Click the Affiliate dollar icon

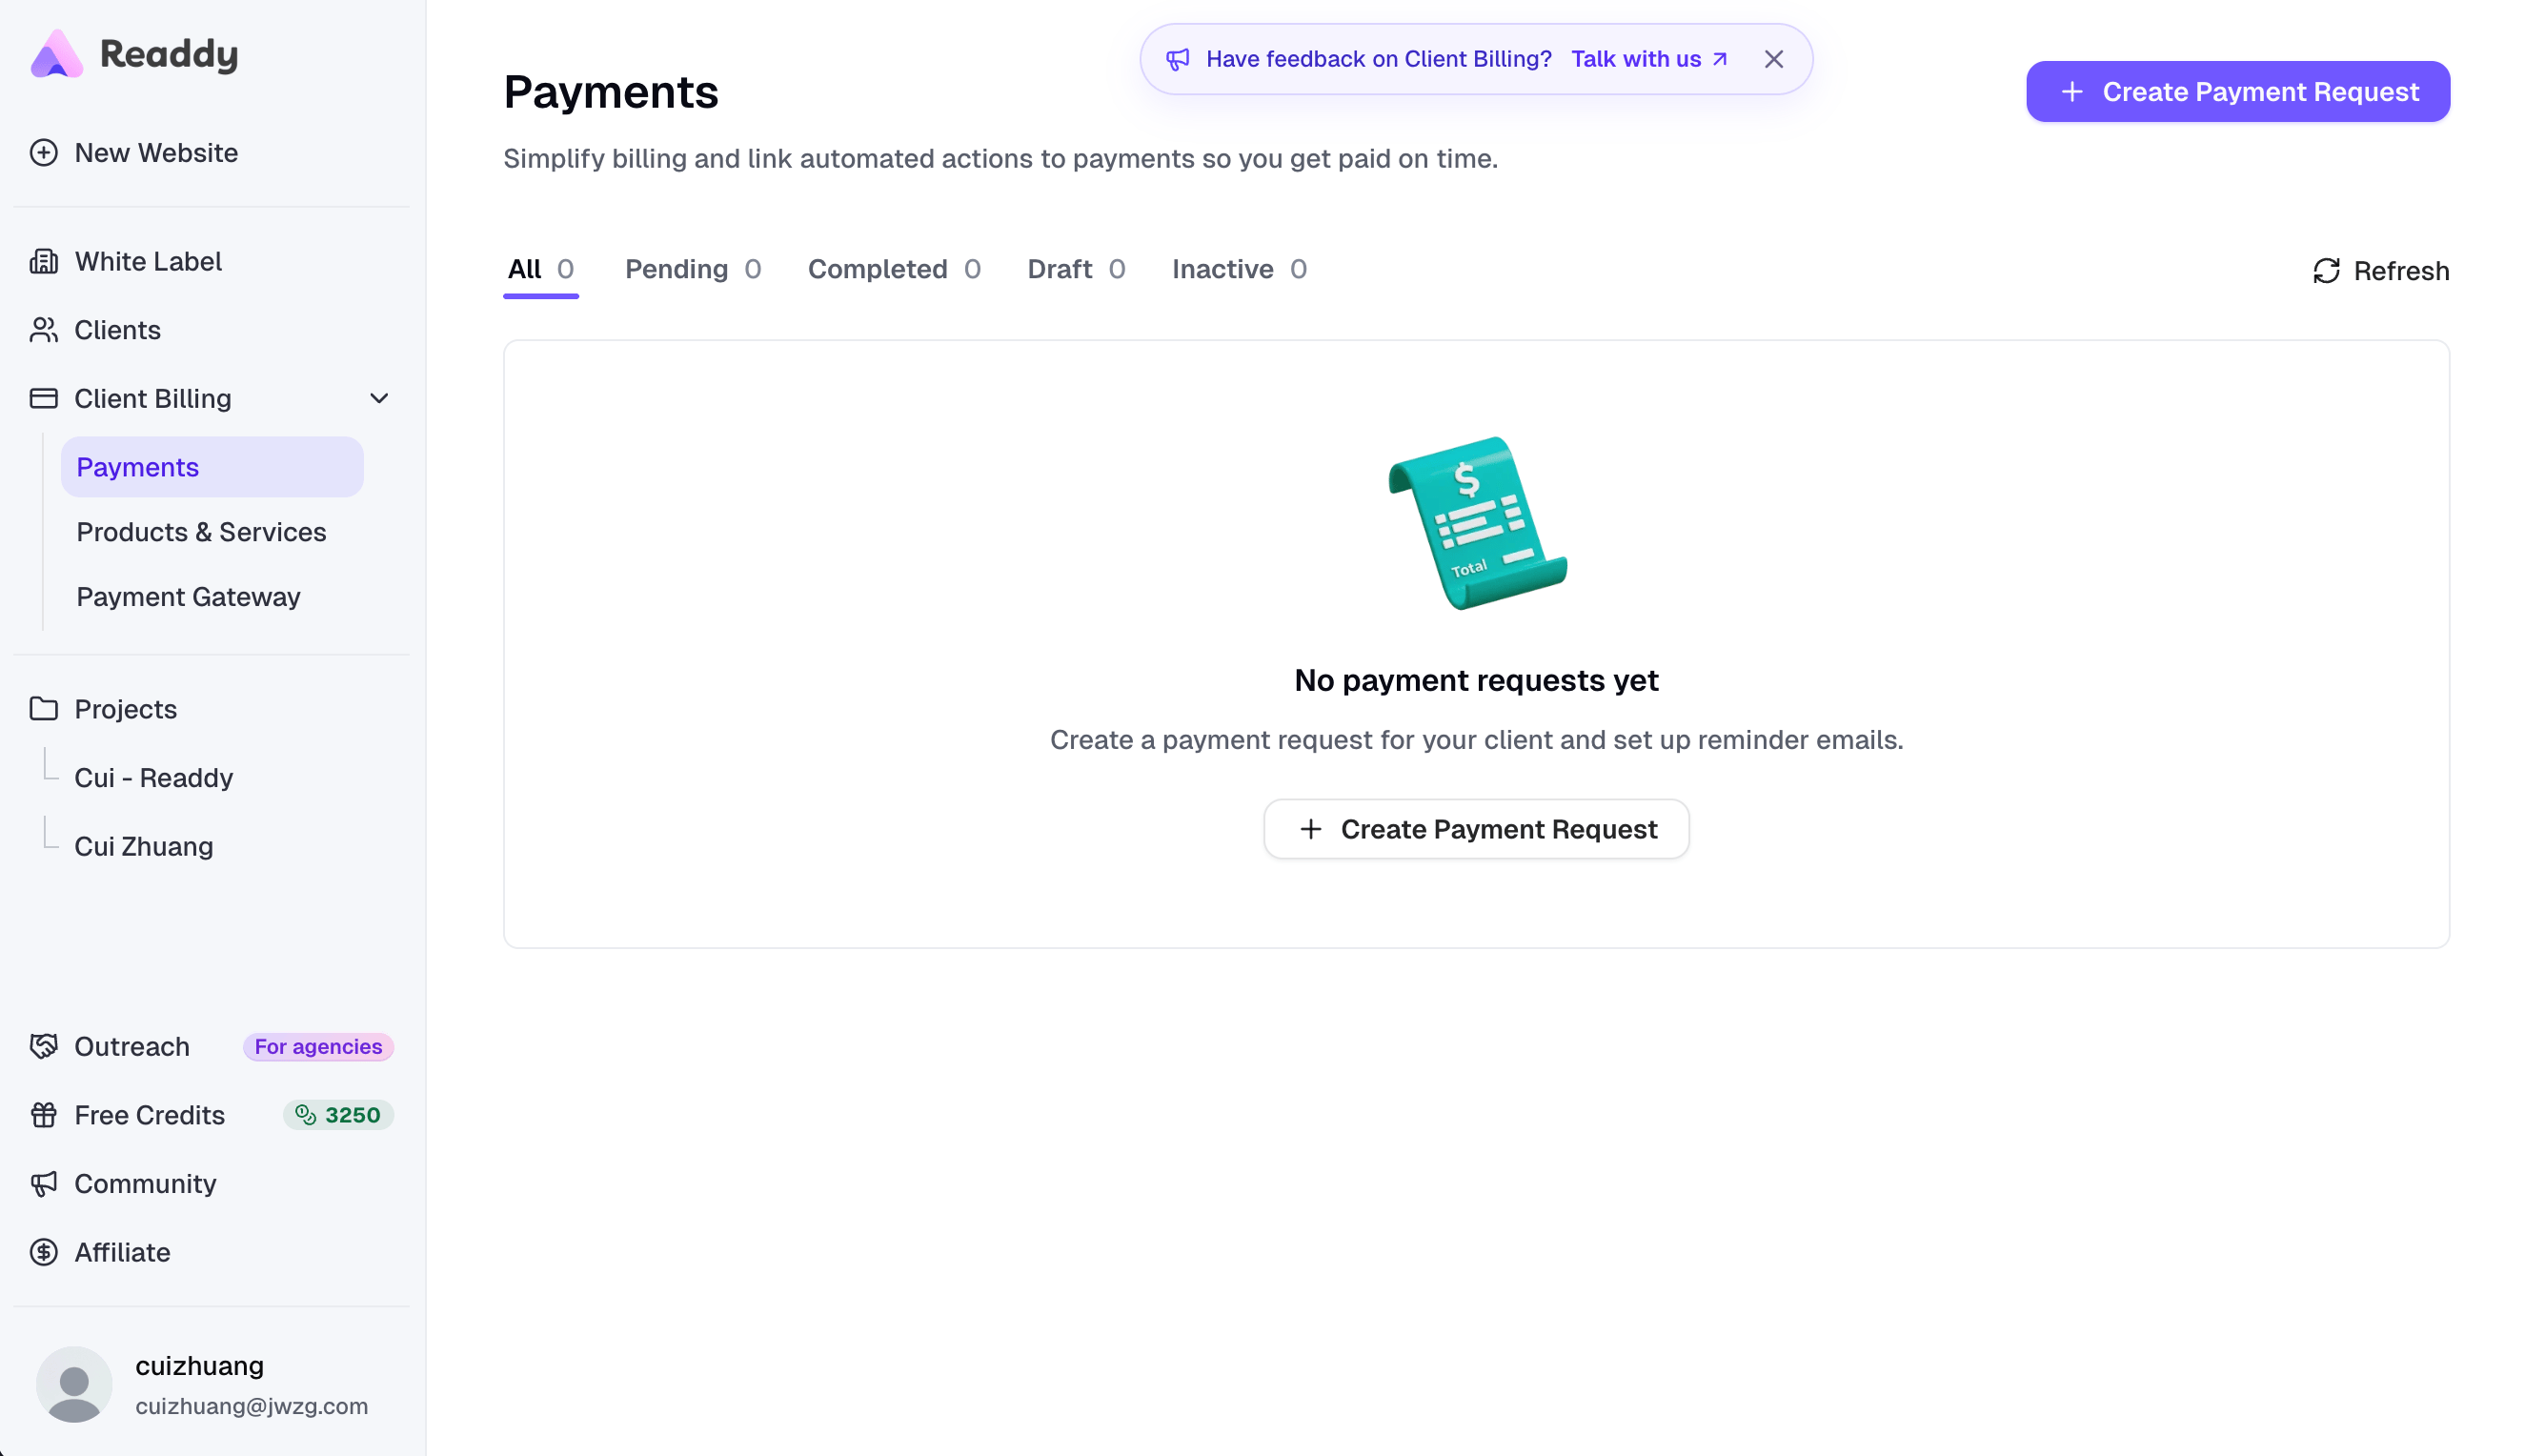(x=44, y=1251)
